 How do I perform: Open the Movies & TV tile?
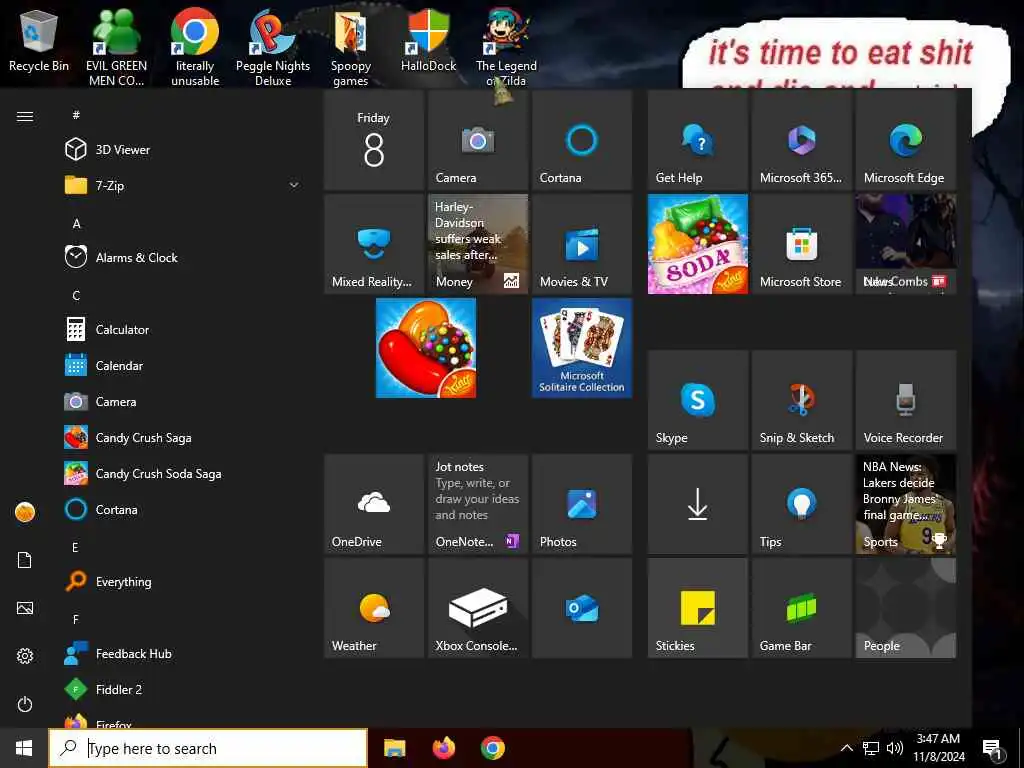[x=582, y=244]
